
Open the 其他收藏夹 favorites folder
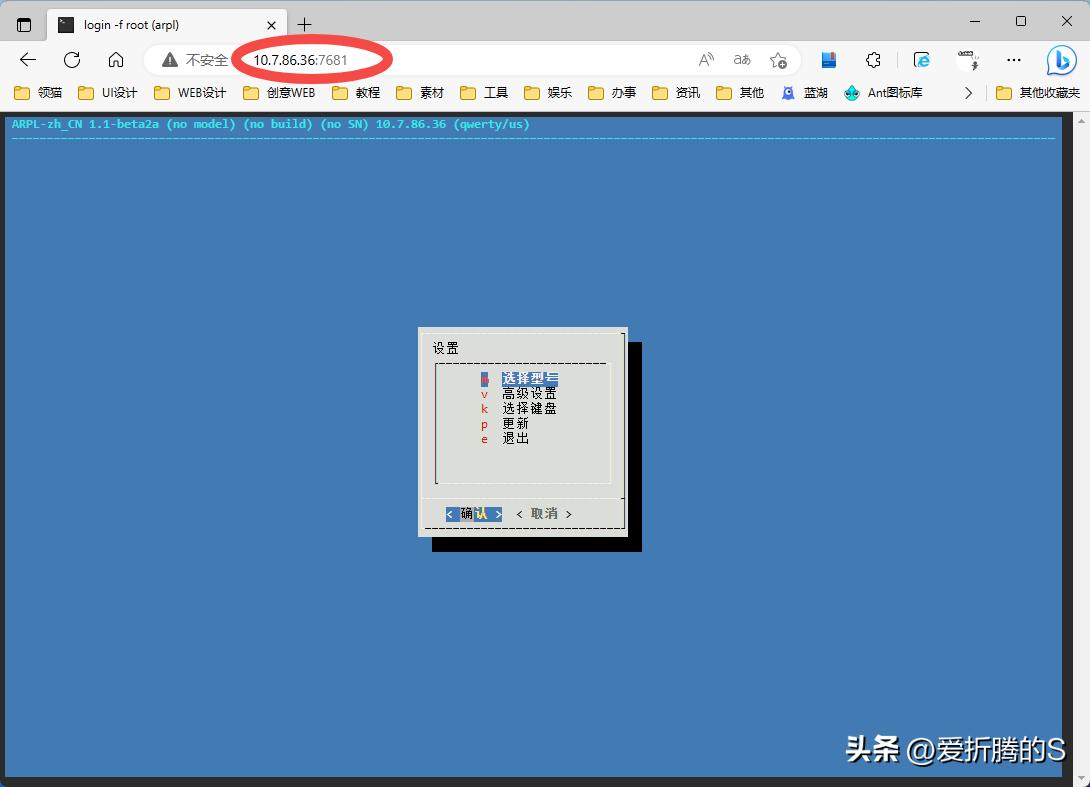[1035, 92]
